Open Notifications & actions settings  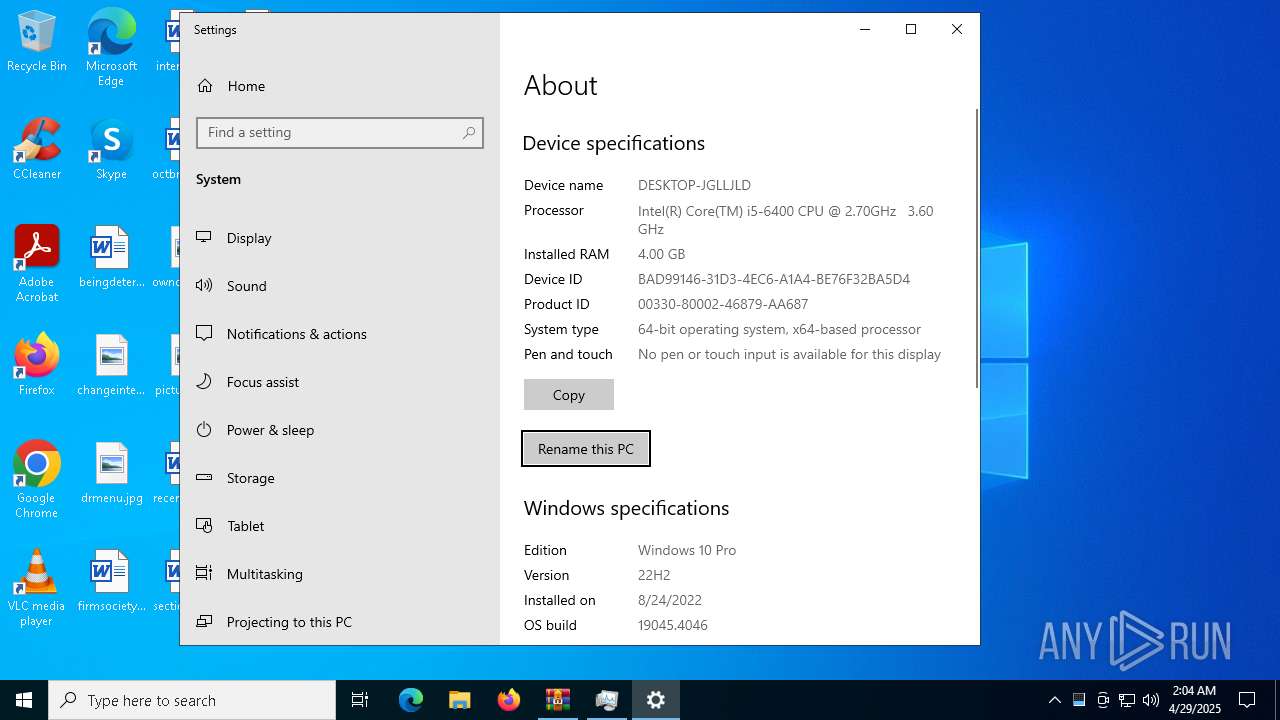tap(340, 334)
